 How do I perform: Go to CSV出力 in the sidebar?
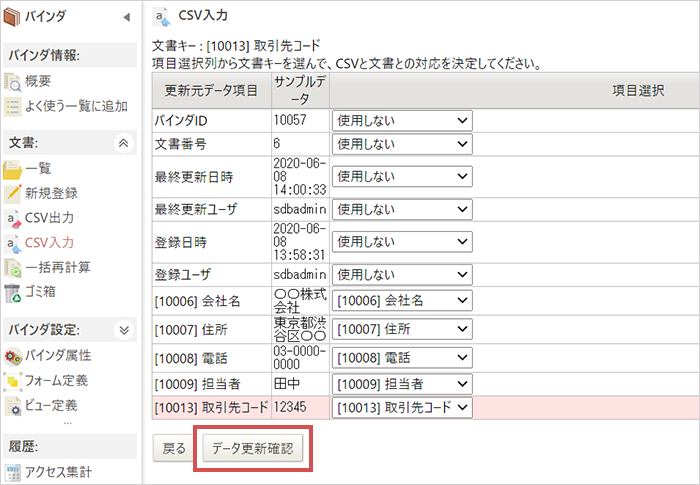coord(49,218)
